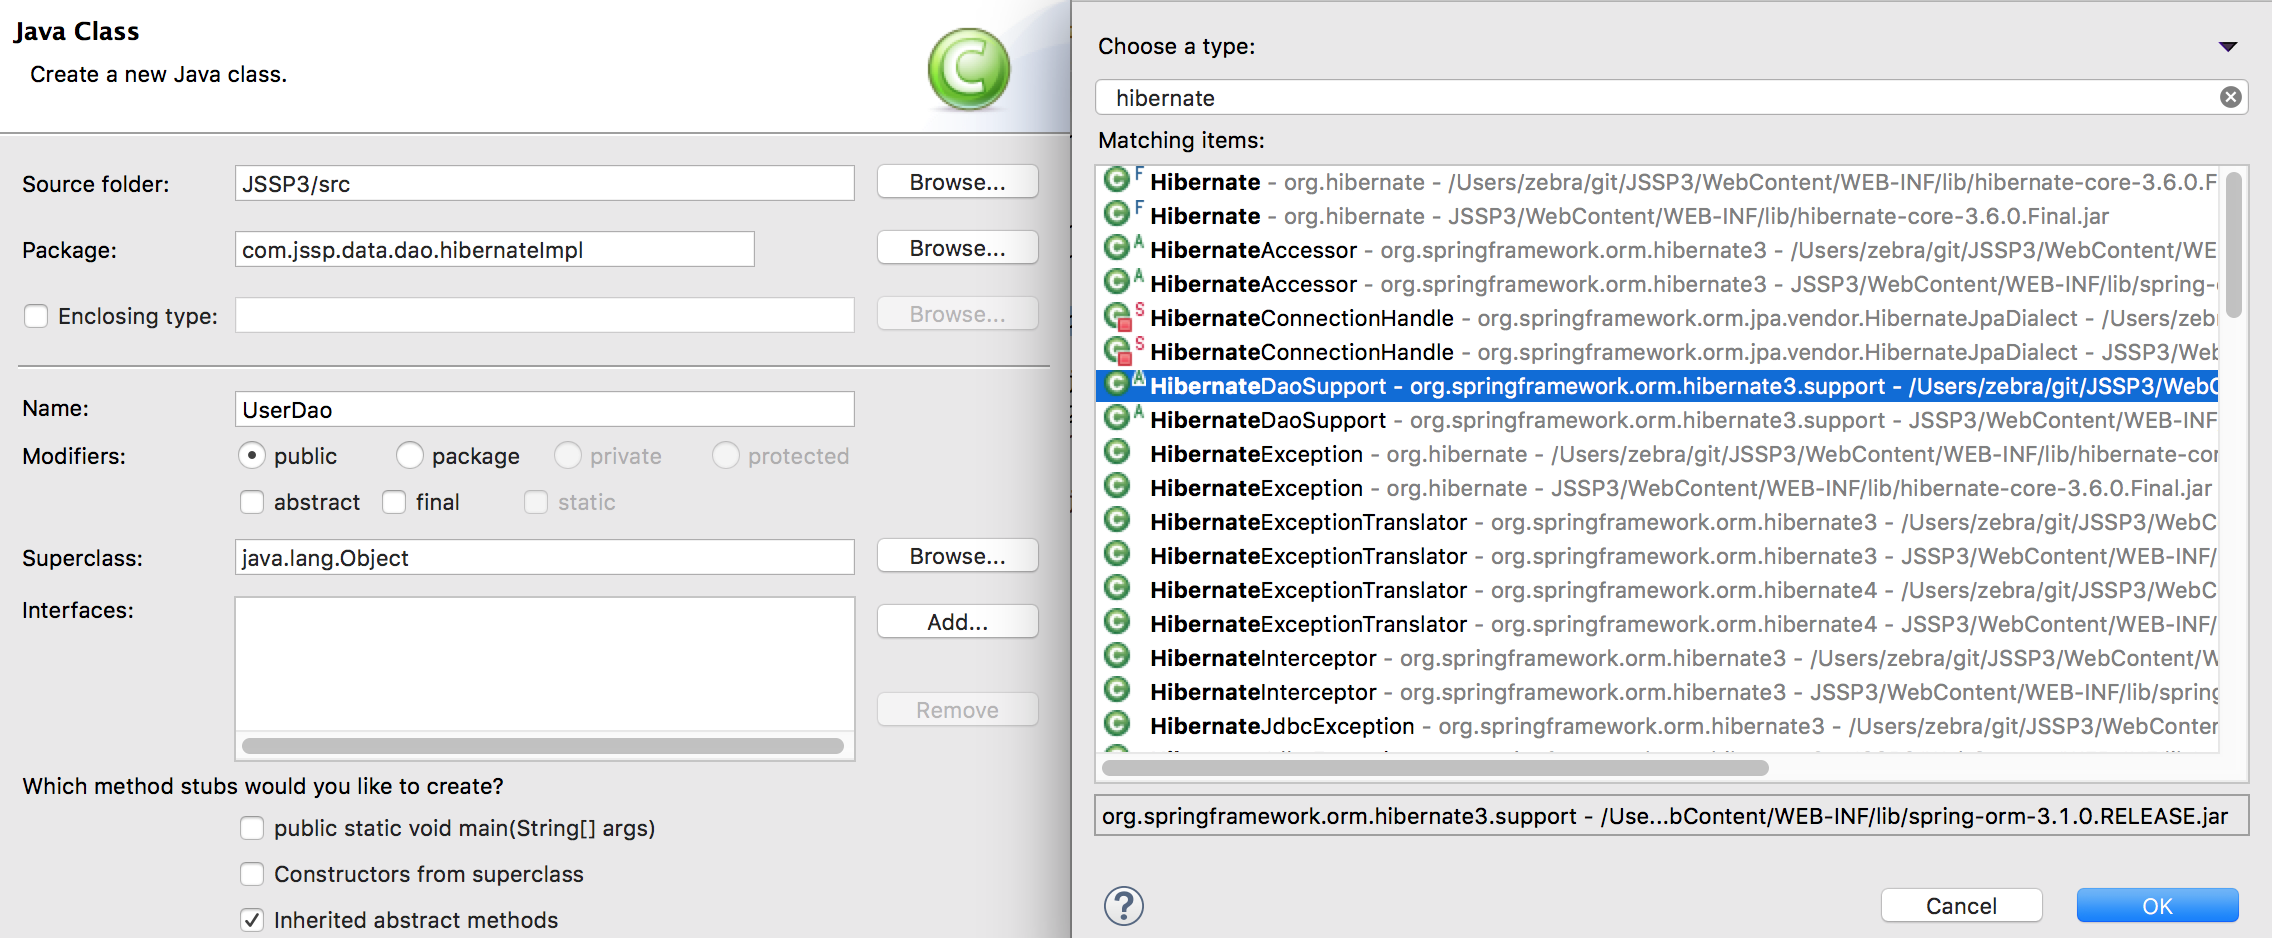The width and height of the screenshot is (2272, 938).
Task: Select Hibernate entry under /Users/zebra path
Action: pyautogui.click(x=1657, y=182)
